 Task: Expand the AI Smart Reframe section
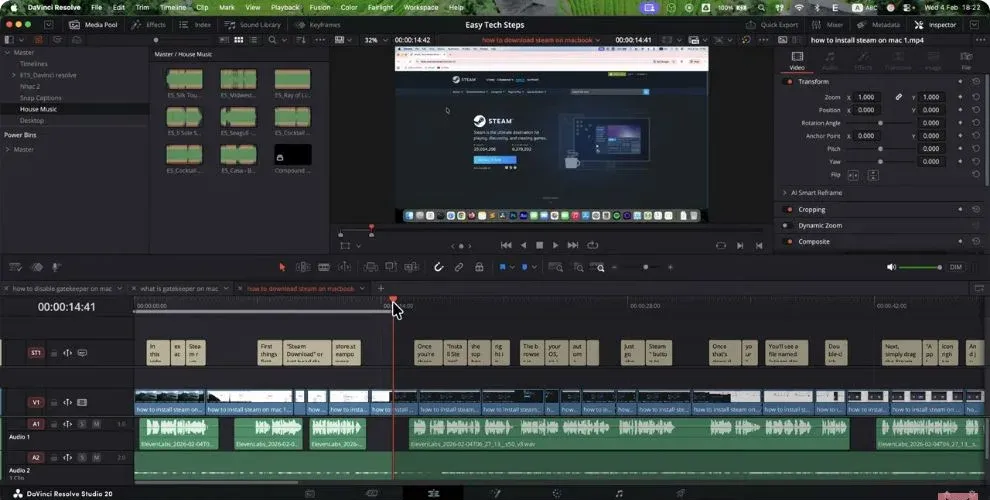[785, 193]
